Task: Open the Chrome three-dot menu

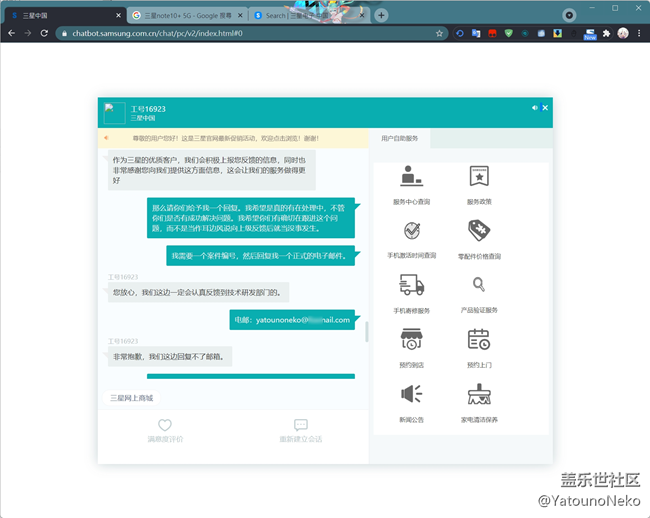Action: [x=639, y=33]
